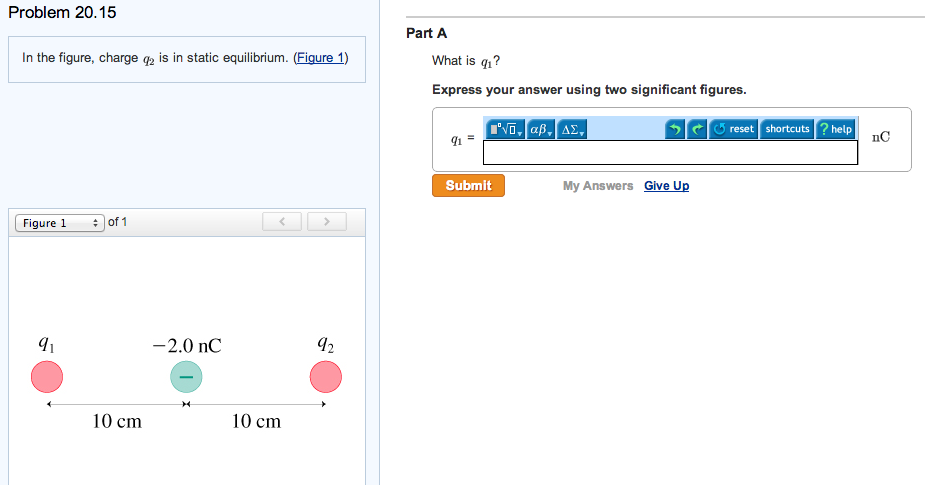This screenshot has height=485, width=925.
Task: Click the negative -2.0 nC charge
Action: [x=186, y=377]
